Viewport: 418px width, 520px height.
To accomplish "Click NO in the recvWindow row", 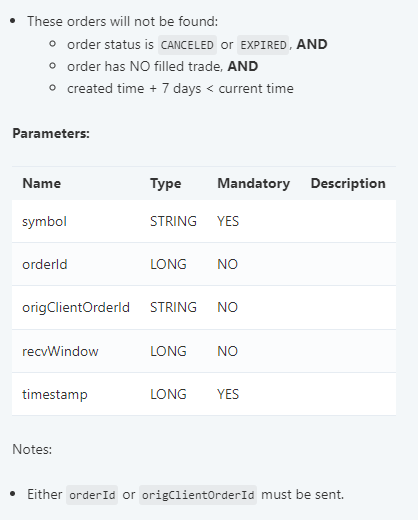I will tap(228, 351).
